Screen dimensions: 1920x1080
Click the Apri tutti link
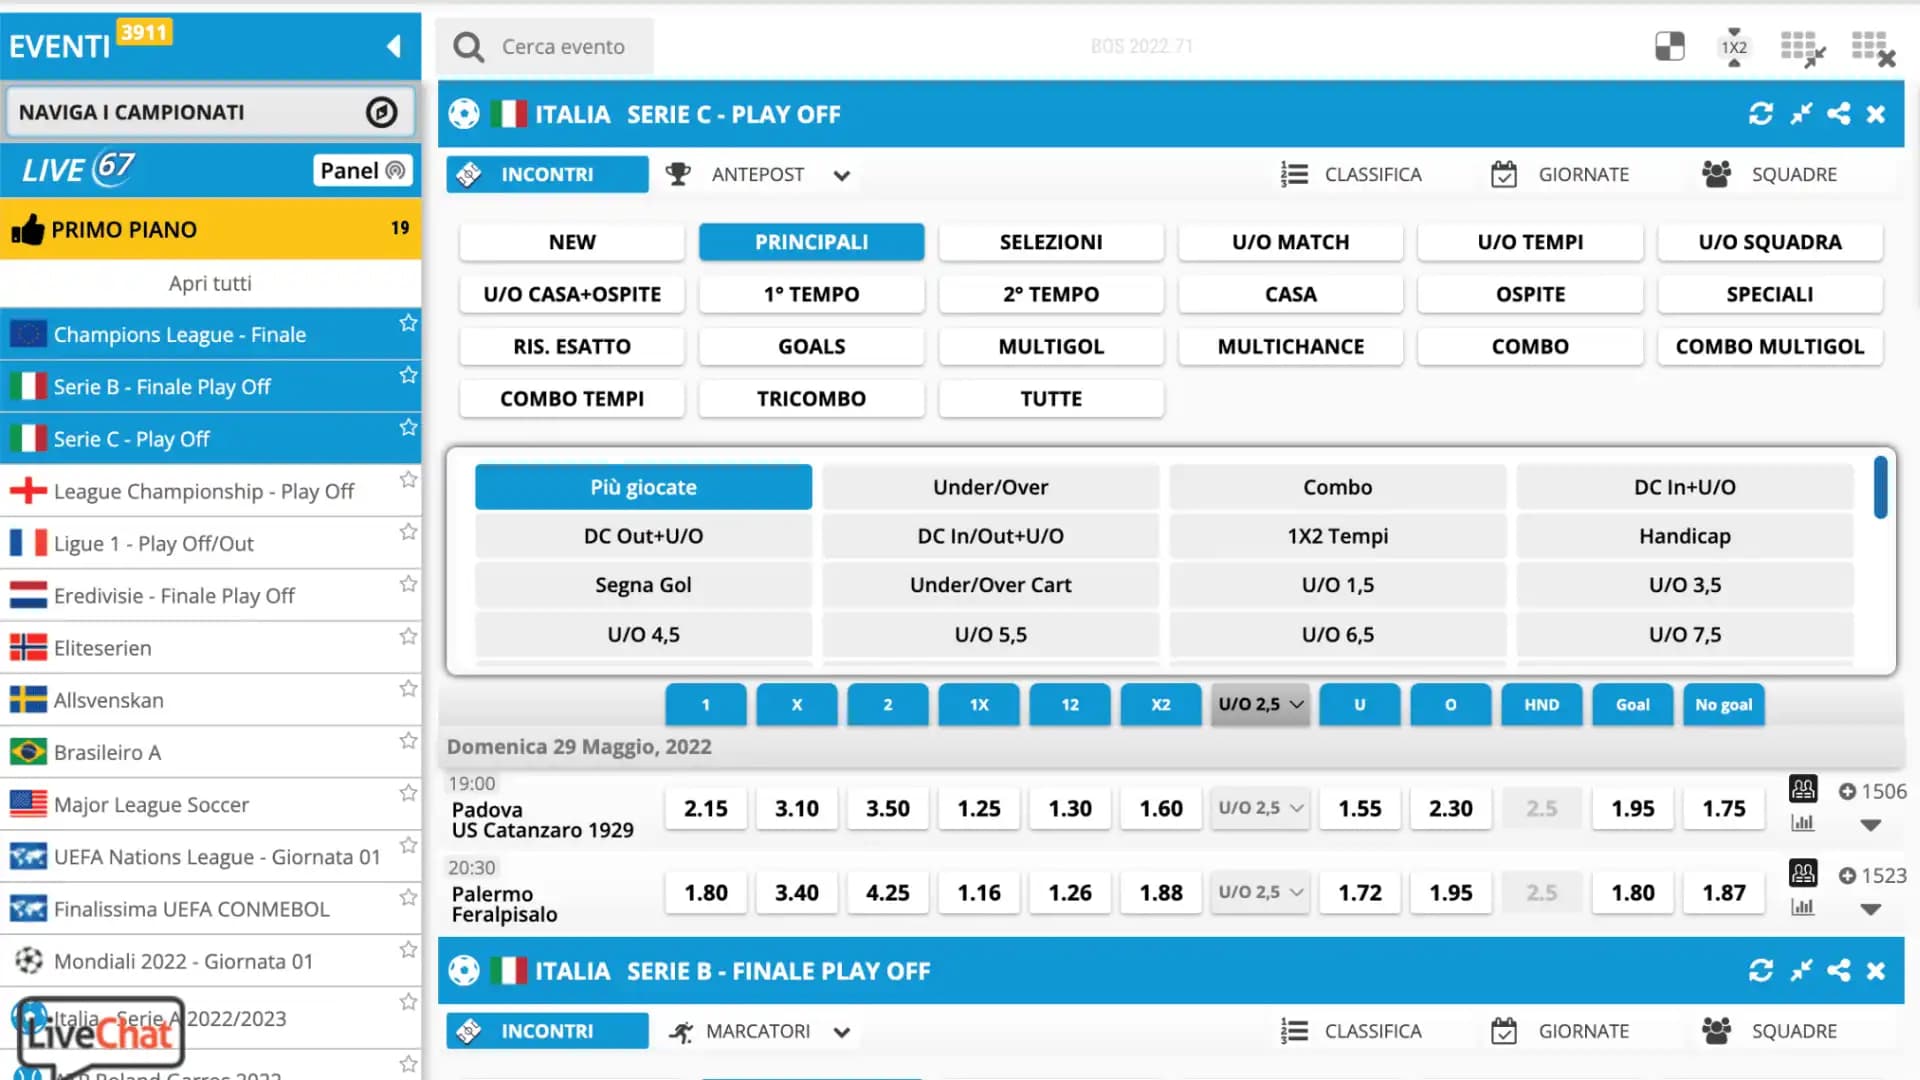(x=210, y=283)
